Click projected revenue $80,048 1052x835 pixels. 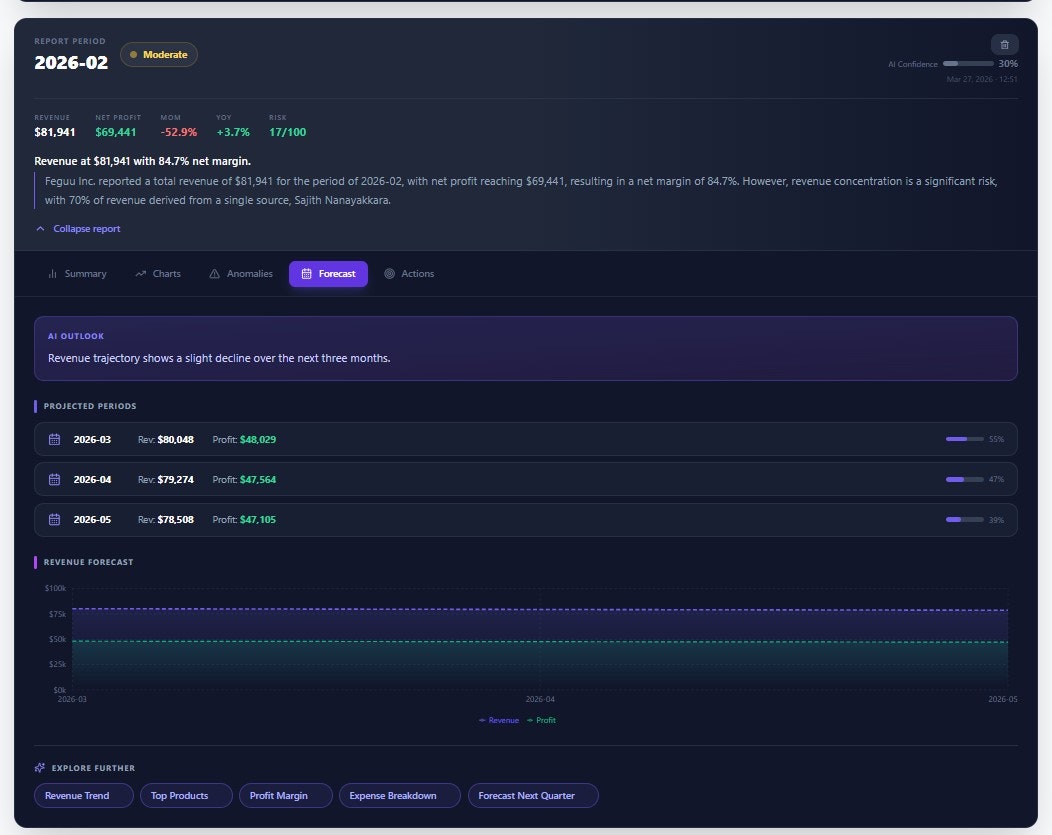click(176, 439)
